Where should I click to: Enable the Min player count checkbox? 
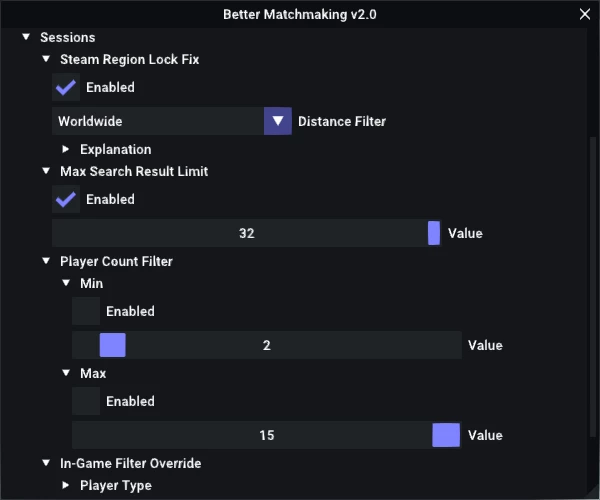(x=86, y=311)
